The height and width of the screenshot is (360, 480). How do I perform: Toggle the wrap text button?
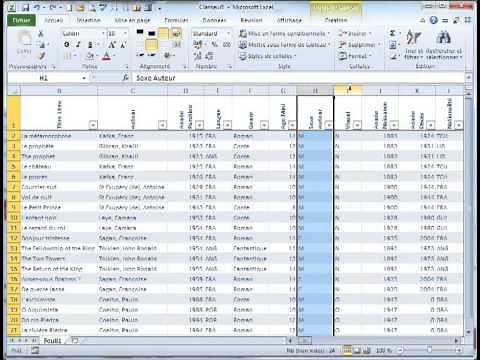click(x=176, y=33)
